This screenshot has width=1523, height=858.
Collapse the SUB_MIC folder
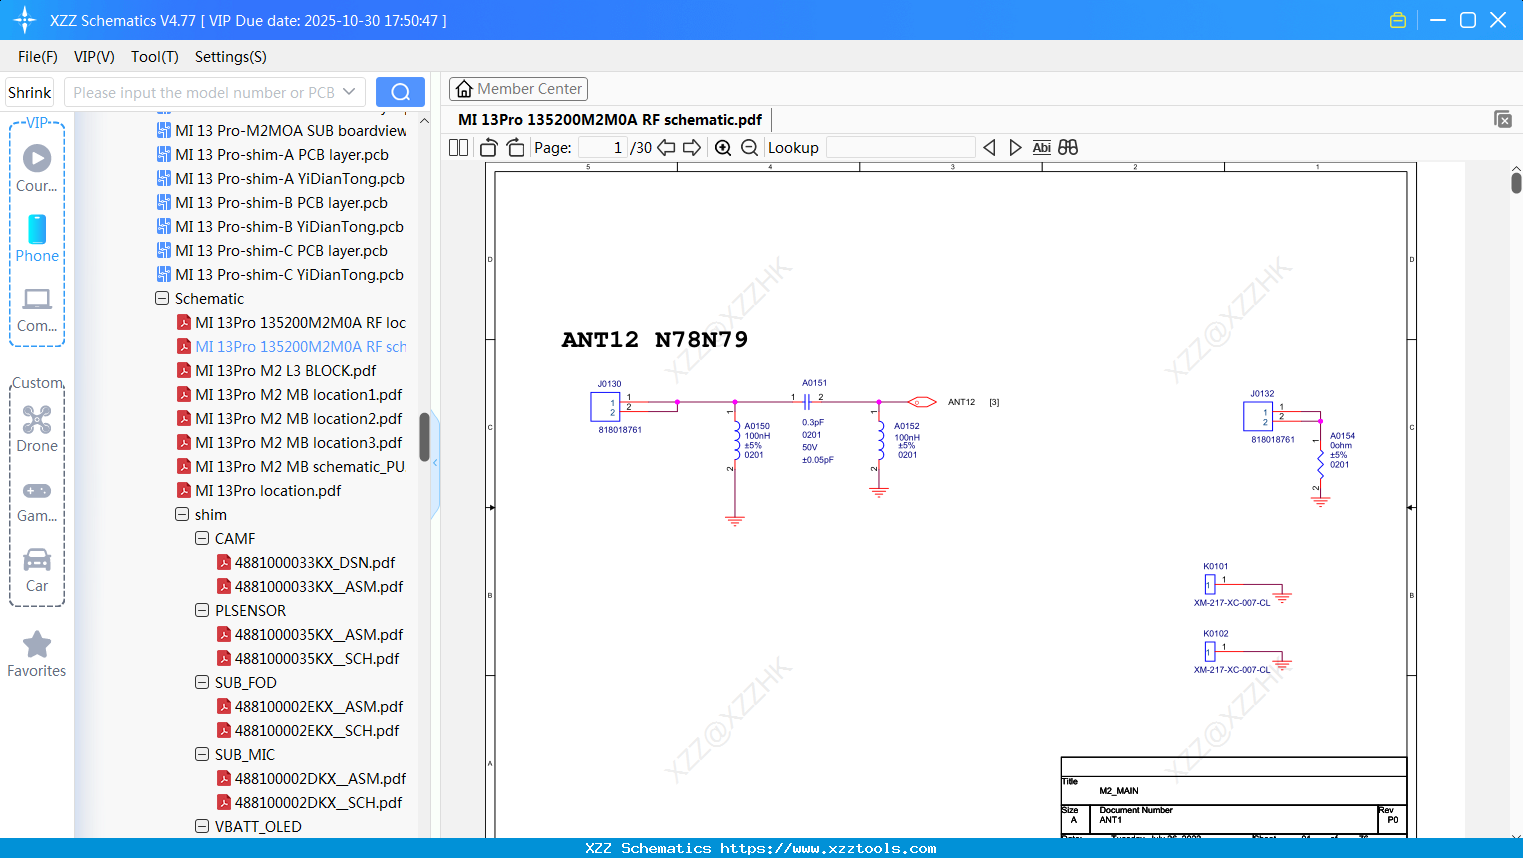[201, 754]
